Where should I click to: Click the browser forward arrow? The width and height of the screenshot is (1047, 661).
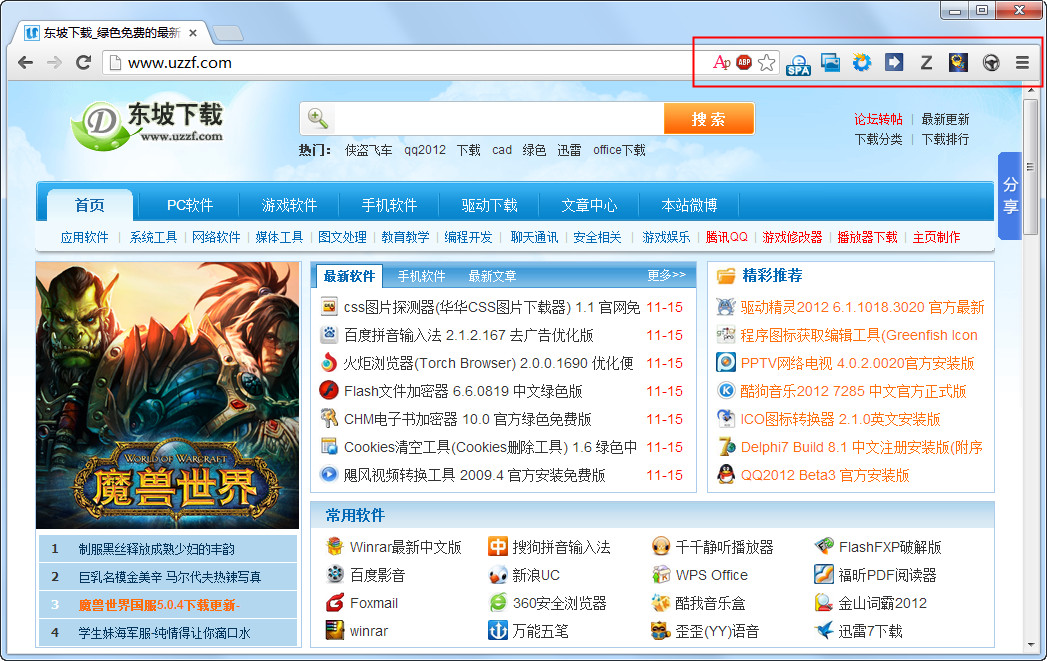tap(54, 63)
